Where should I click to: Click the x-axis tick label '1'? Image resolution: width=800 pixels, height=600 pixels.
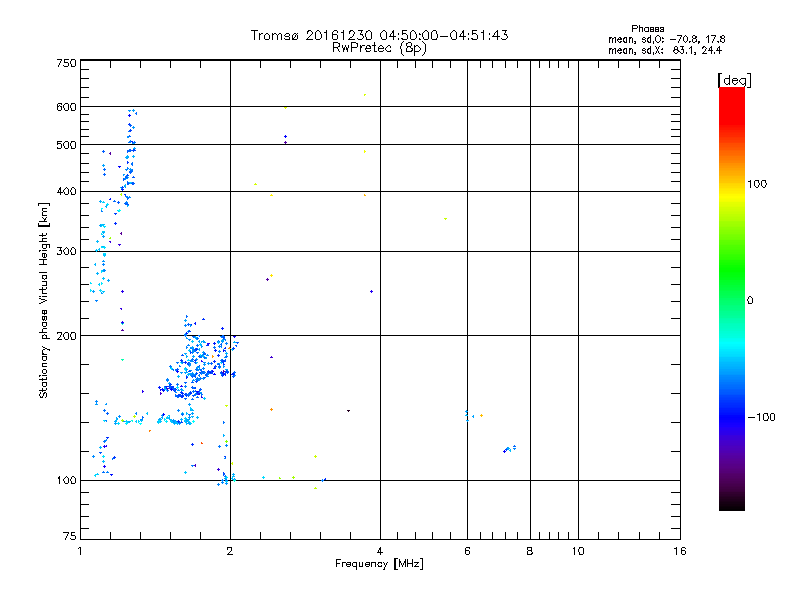tap(80, 551)
